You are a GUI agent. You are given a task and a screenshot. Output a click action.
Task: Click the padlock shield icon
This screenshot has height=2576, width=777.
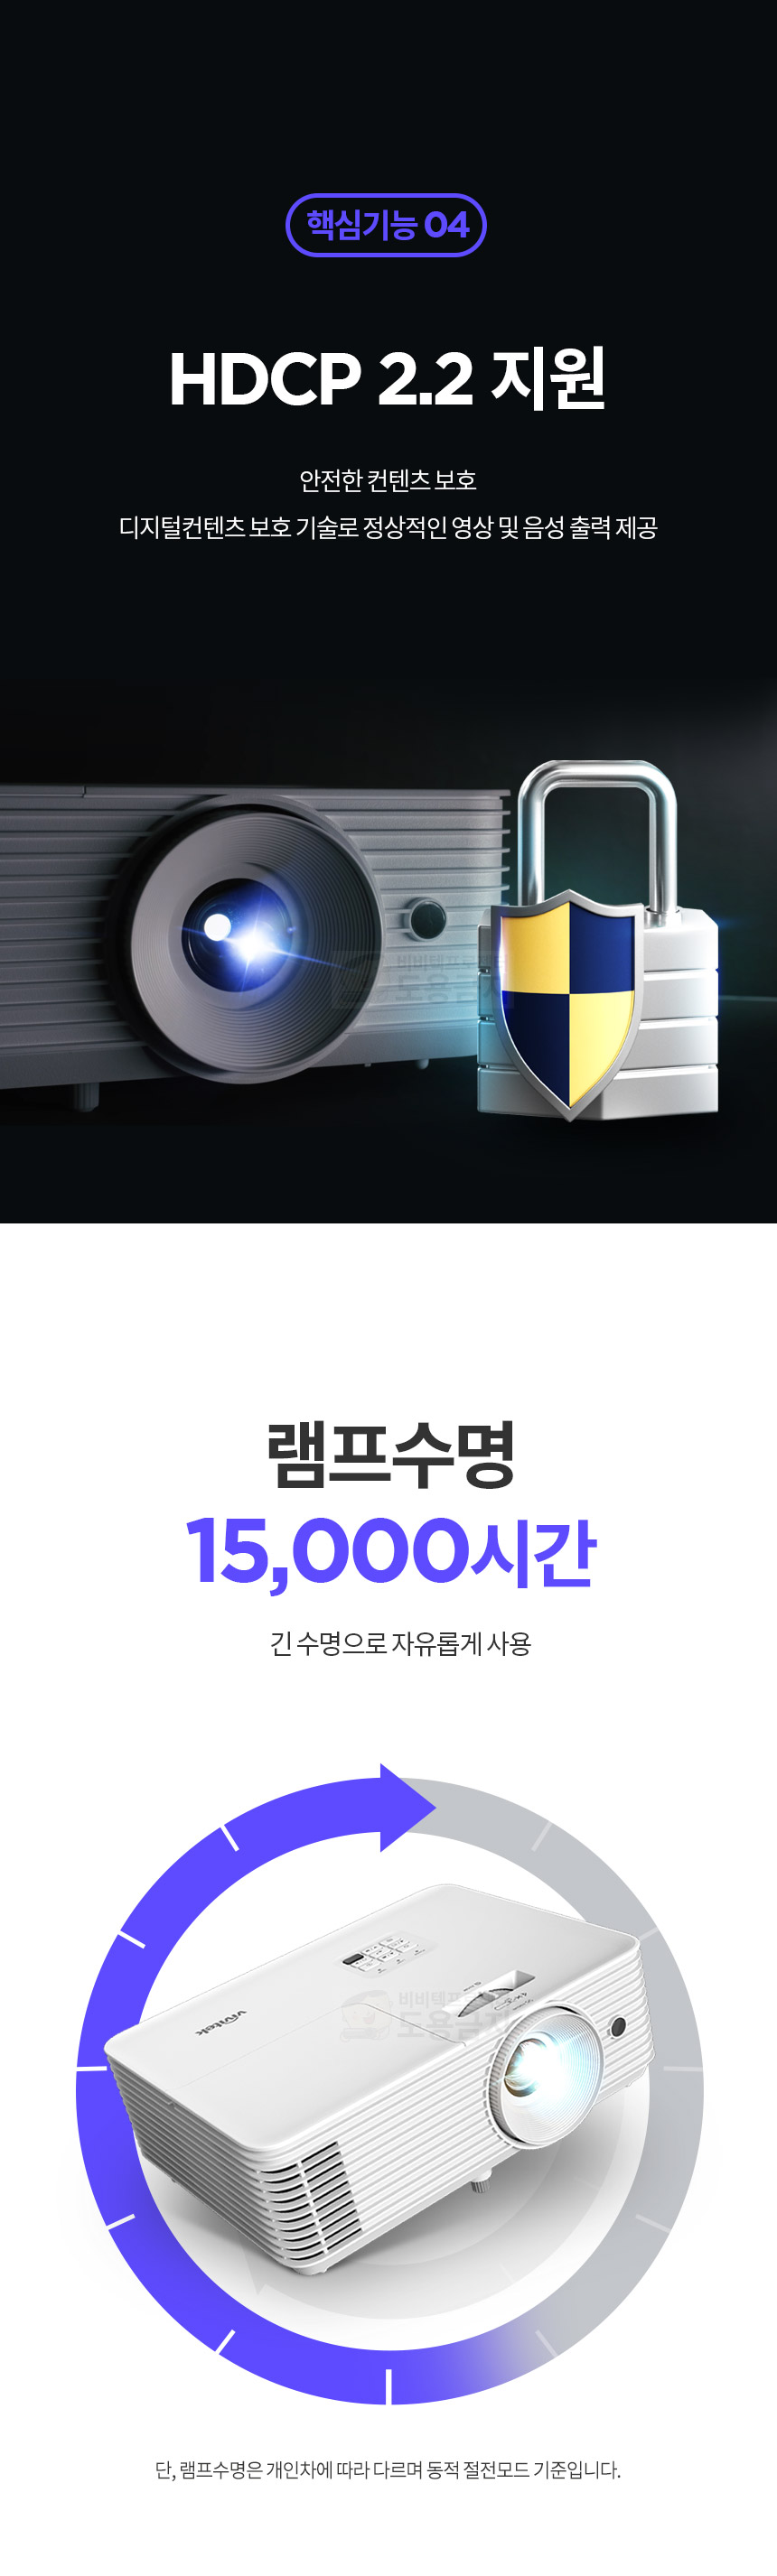pos(597,940)
